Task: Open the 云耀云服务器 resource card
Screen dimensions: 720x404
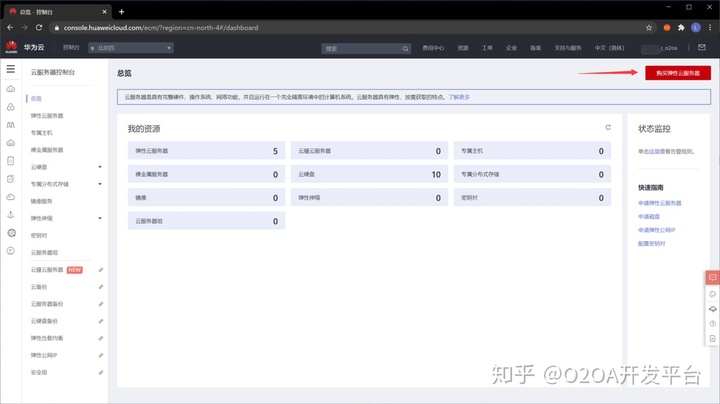Action: pos(369,151)
